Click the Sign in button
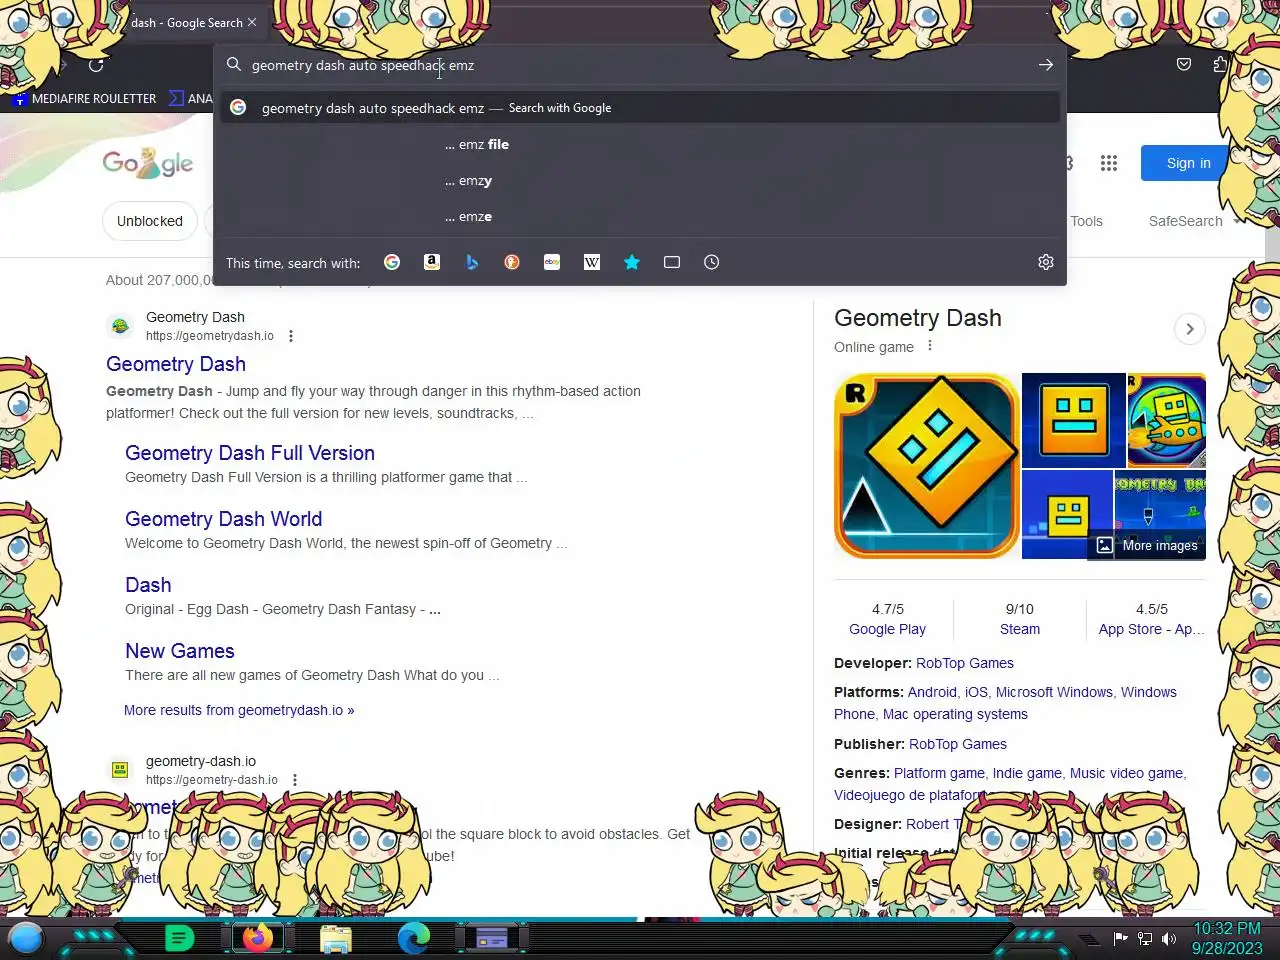This screenshot has height=960, width=1280. point(1188,163)
